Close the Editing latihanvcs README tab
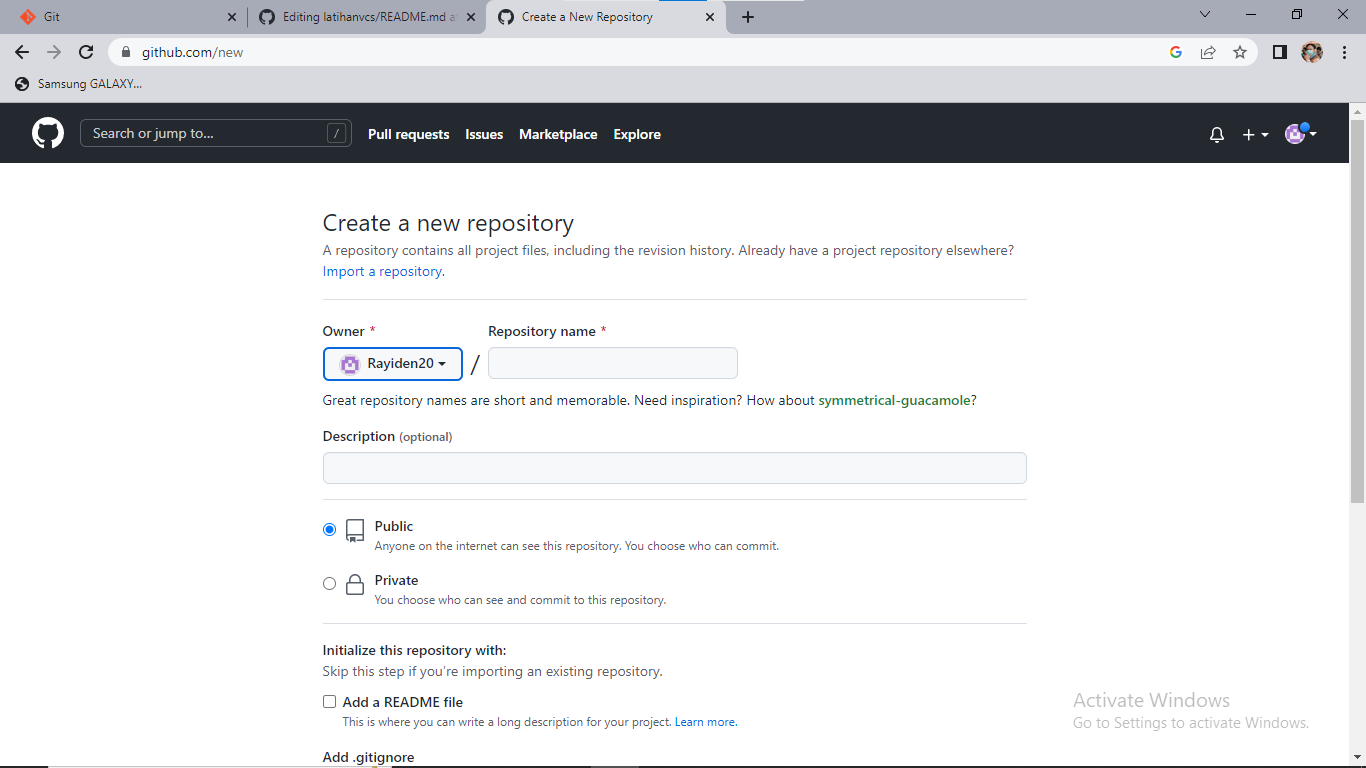 coord(471,17)
